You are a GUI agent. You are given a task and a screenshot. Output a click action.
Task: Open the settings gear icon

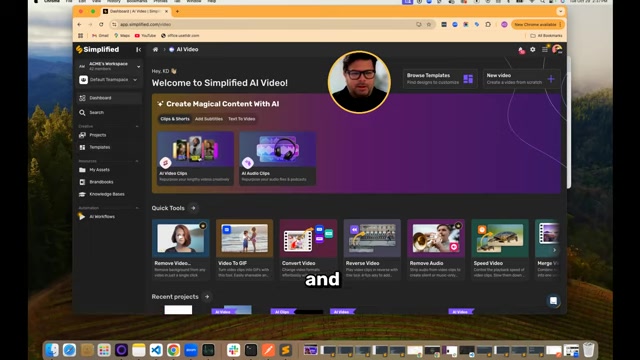[x=533, y=49]
